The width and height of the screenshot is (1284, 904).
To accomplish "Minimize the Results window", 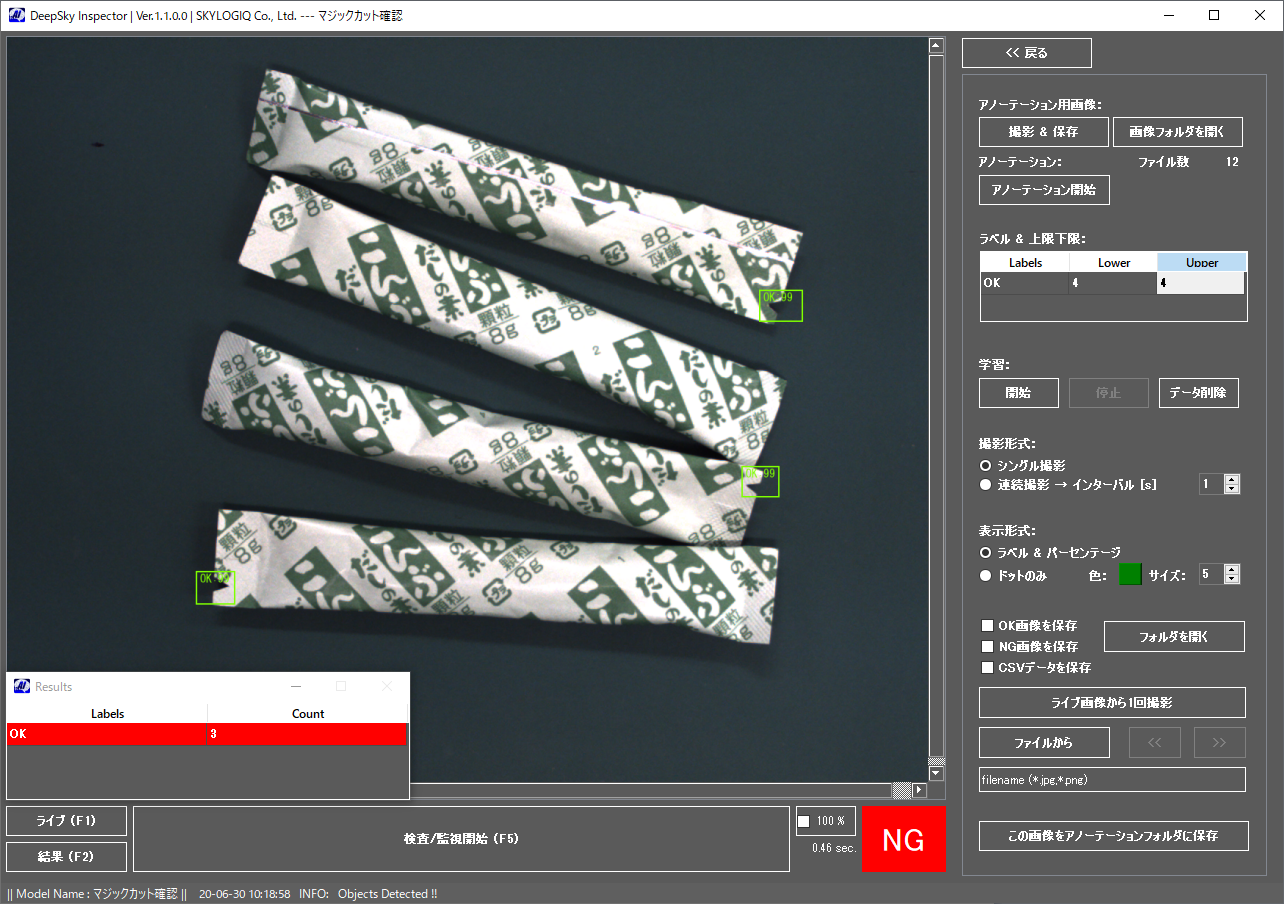I will (x=296, y=686).
